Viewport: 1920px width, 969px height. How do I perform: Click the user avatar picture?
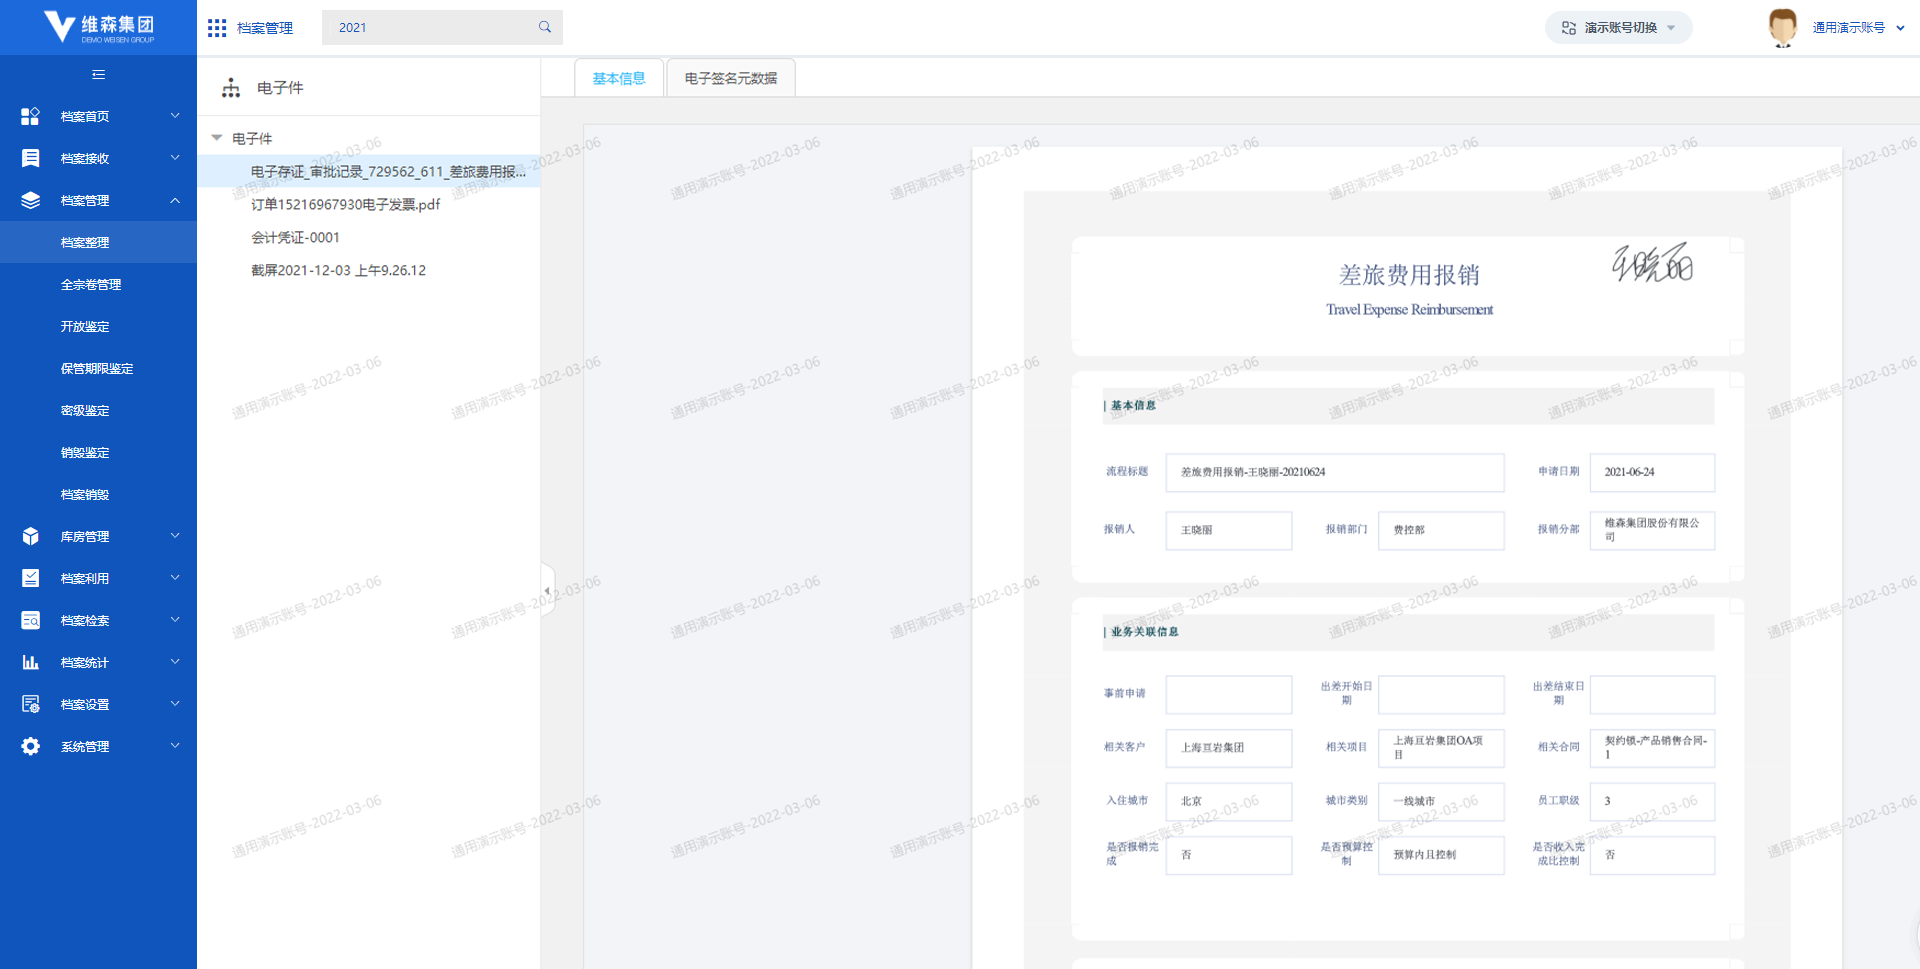pyautogui.click(x=1782, y=27)
